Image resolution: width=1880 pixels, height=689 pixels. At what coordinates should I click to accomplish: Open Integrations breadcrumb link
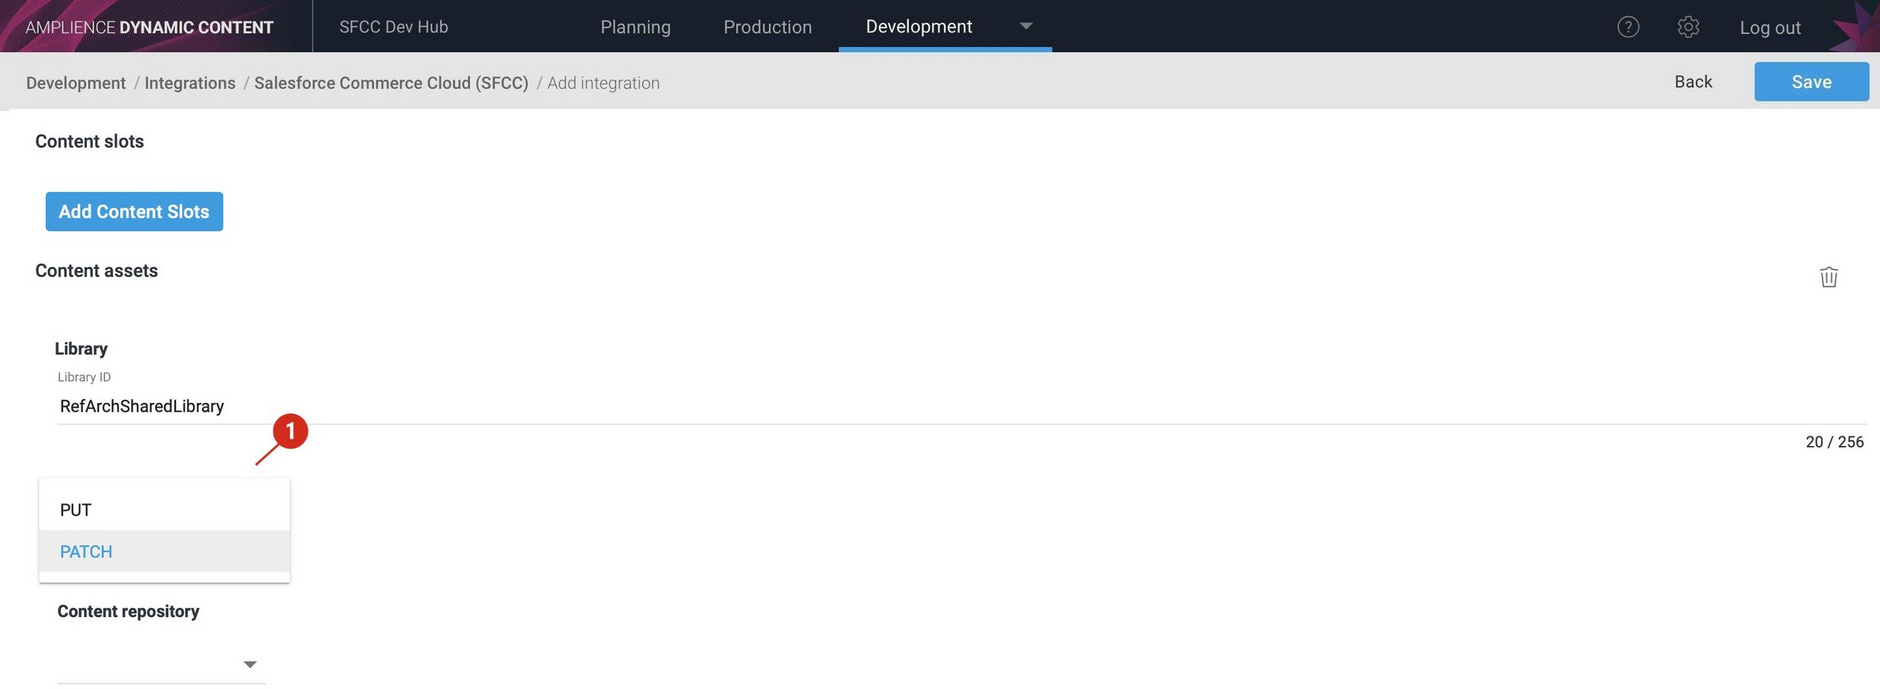190,83
